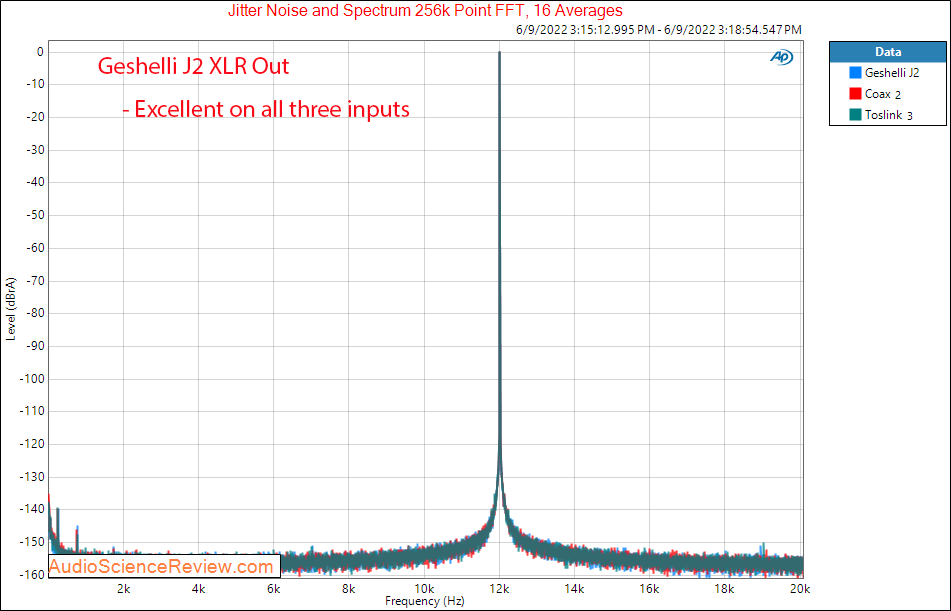Click the 16k frequency tick label
The height and width of the screenshot is (611, 951).
coord(650,589)
